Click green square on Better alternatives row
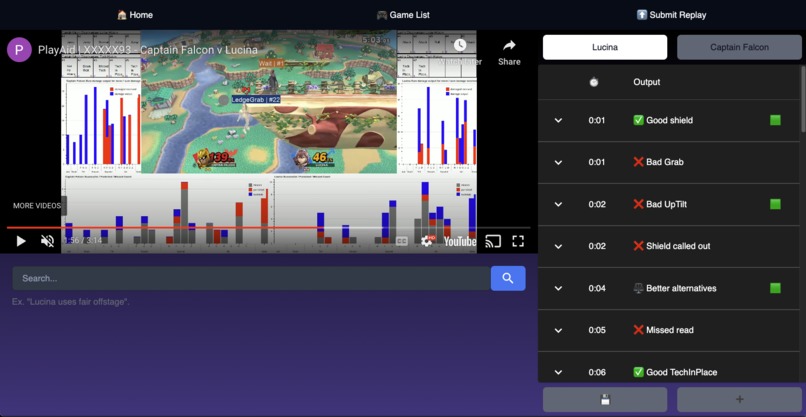The image size is (806, 417). click(775, 288)
